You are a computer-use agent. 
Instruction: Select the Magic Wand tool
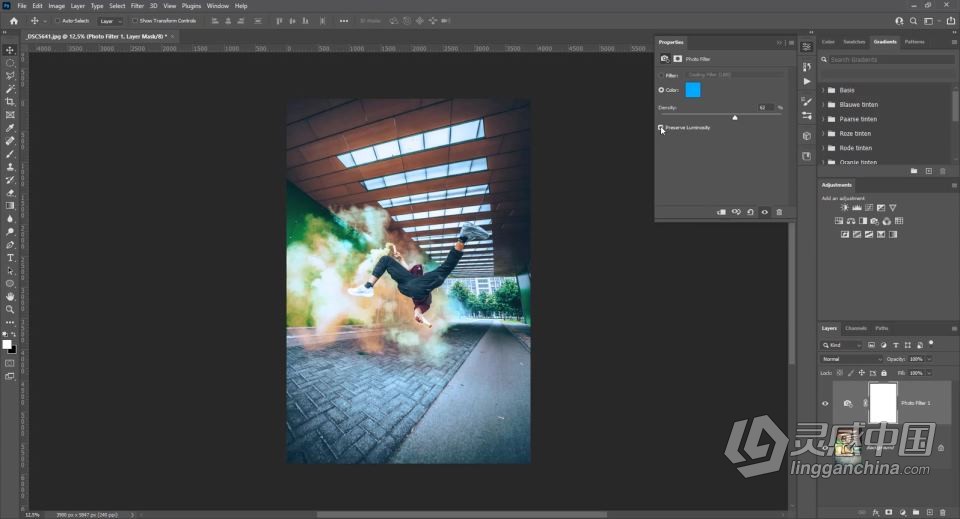click(x=10, y=89)
